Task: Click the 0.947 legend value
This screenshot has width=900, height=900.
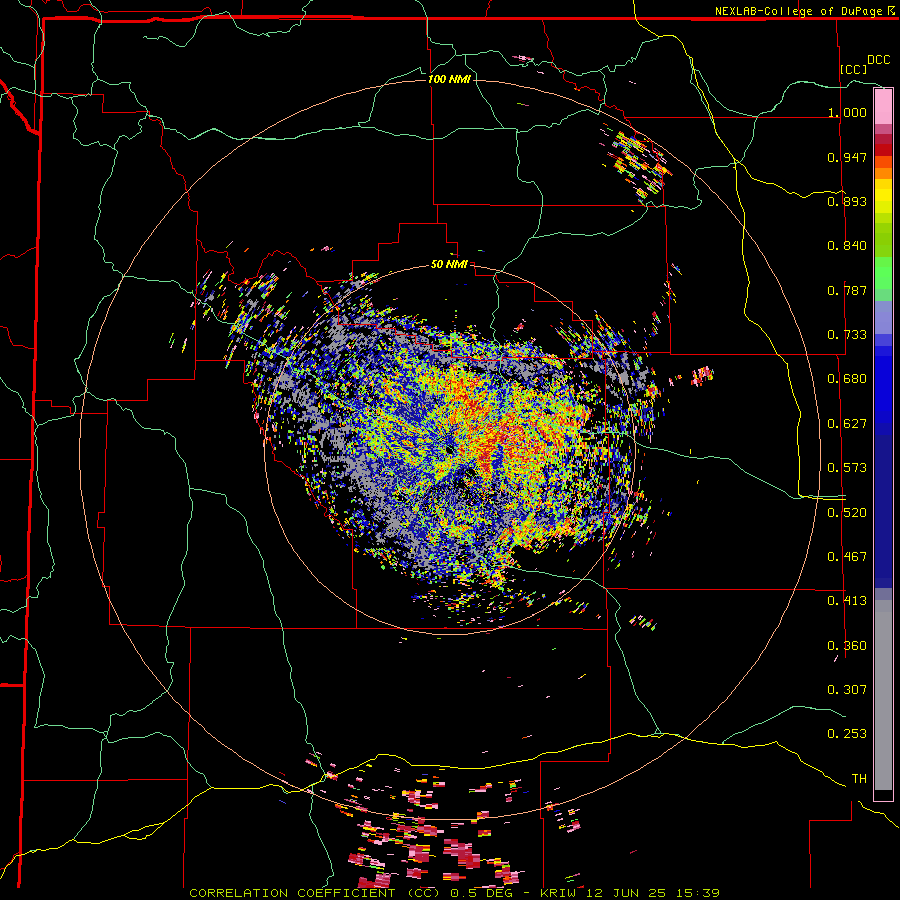Action: coord(847,157)
